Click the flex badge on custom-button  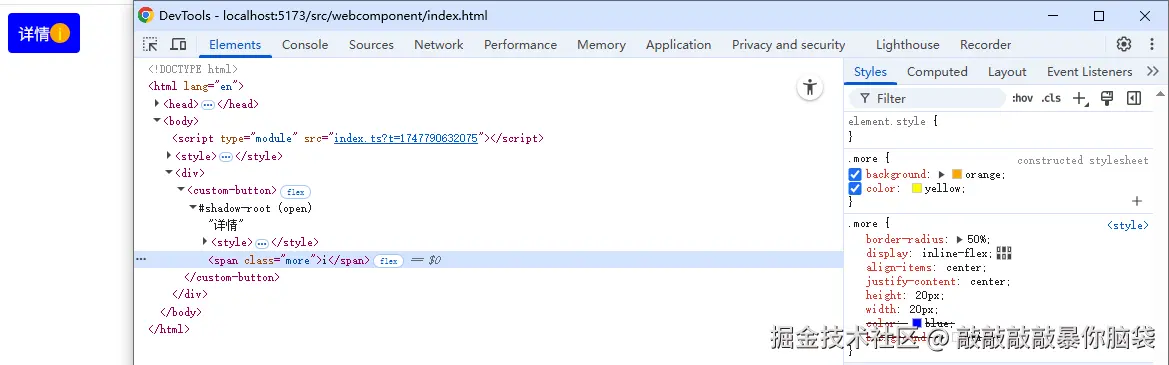[x=296, y=191]
